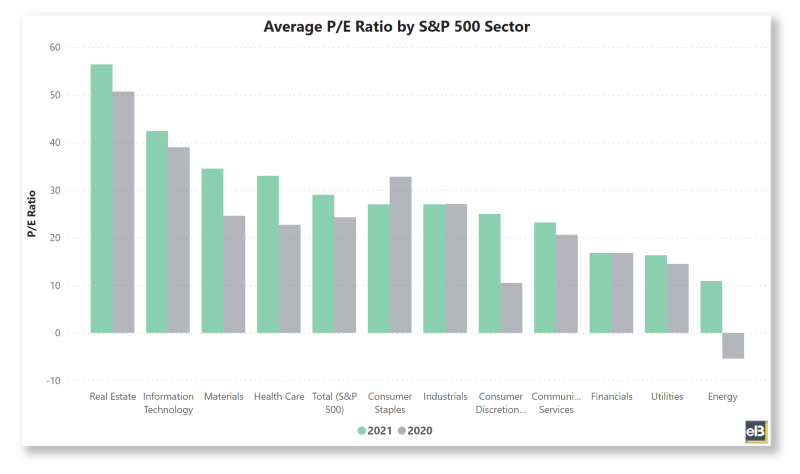
Task: Click the chart title text
Action: click(x=396, y=27)
